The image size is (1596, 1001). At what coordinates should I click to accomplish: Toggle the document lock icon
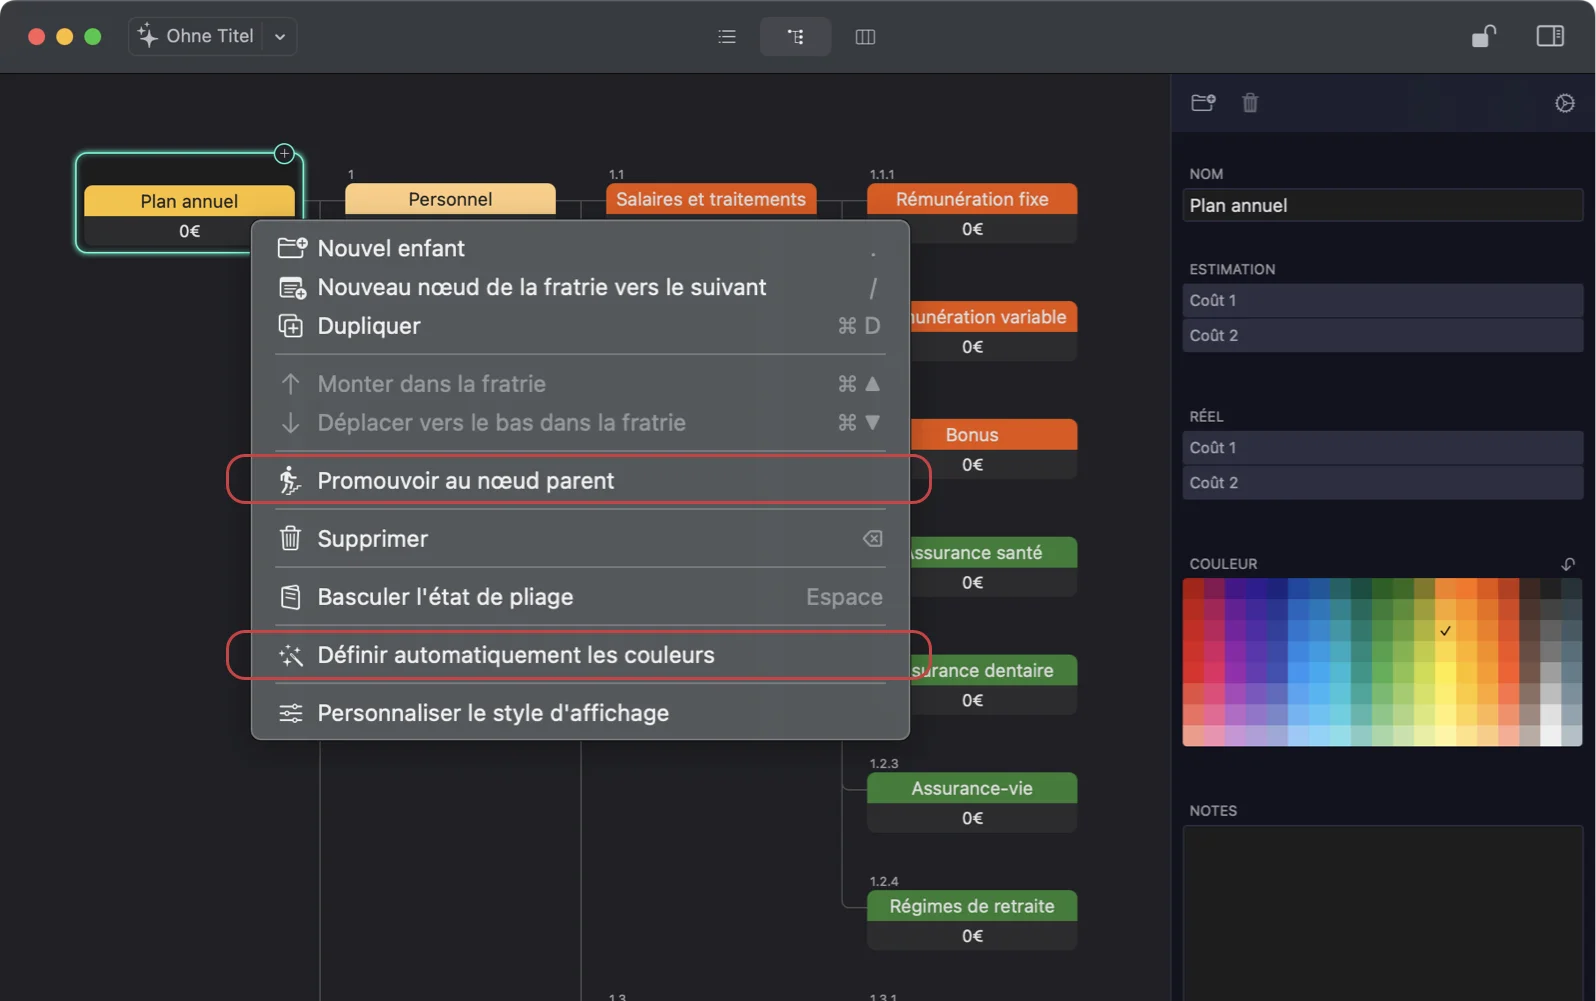pyautogui.click(x=1483, y=37)
